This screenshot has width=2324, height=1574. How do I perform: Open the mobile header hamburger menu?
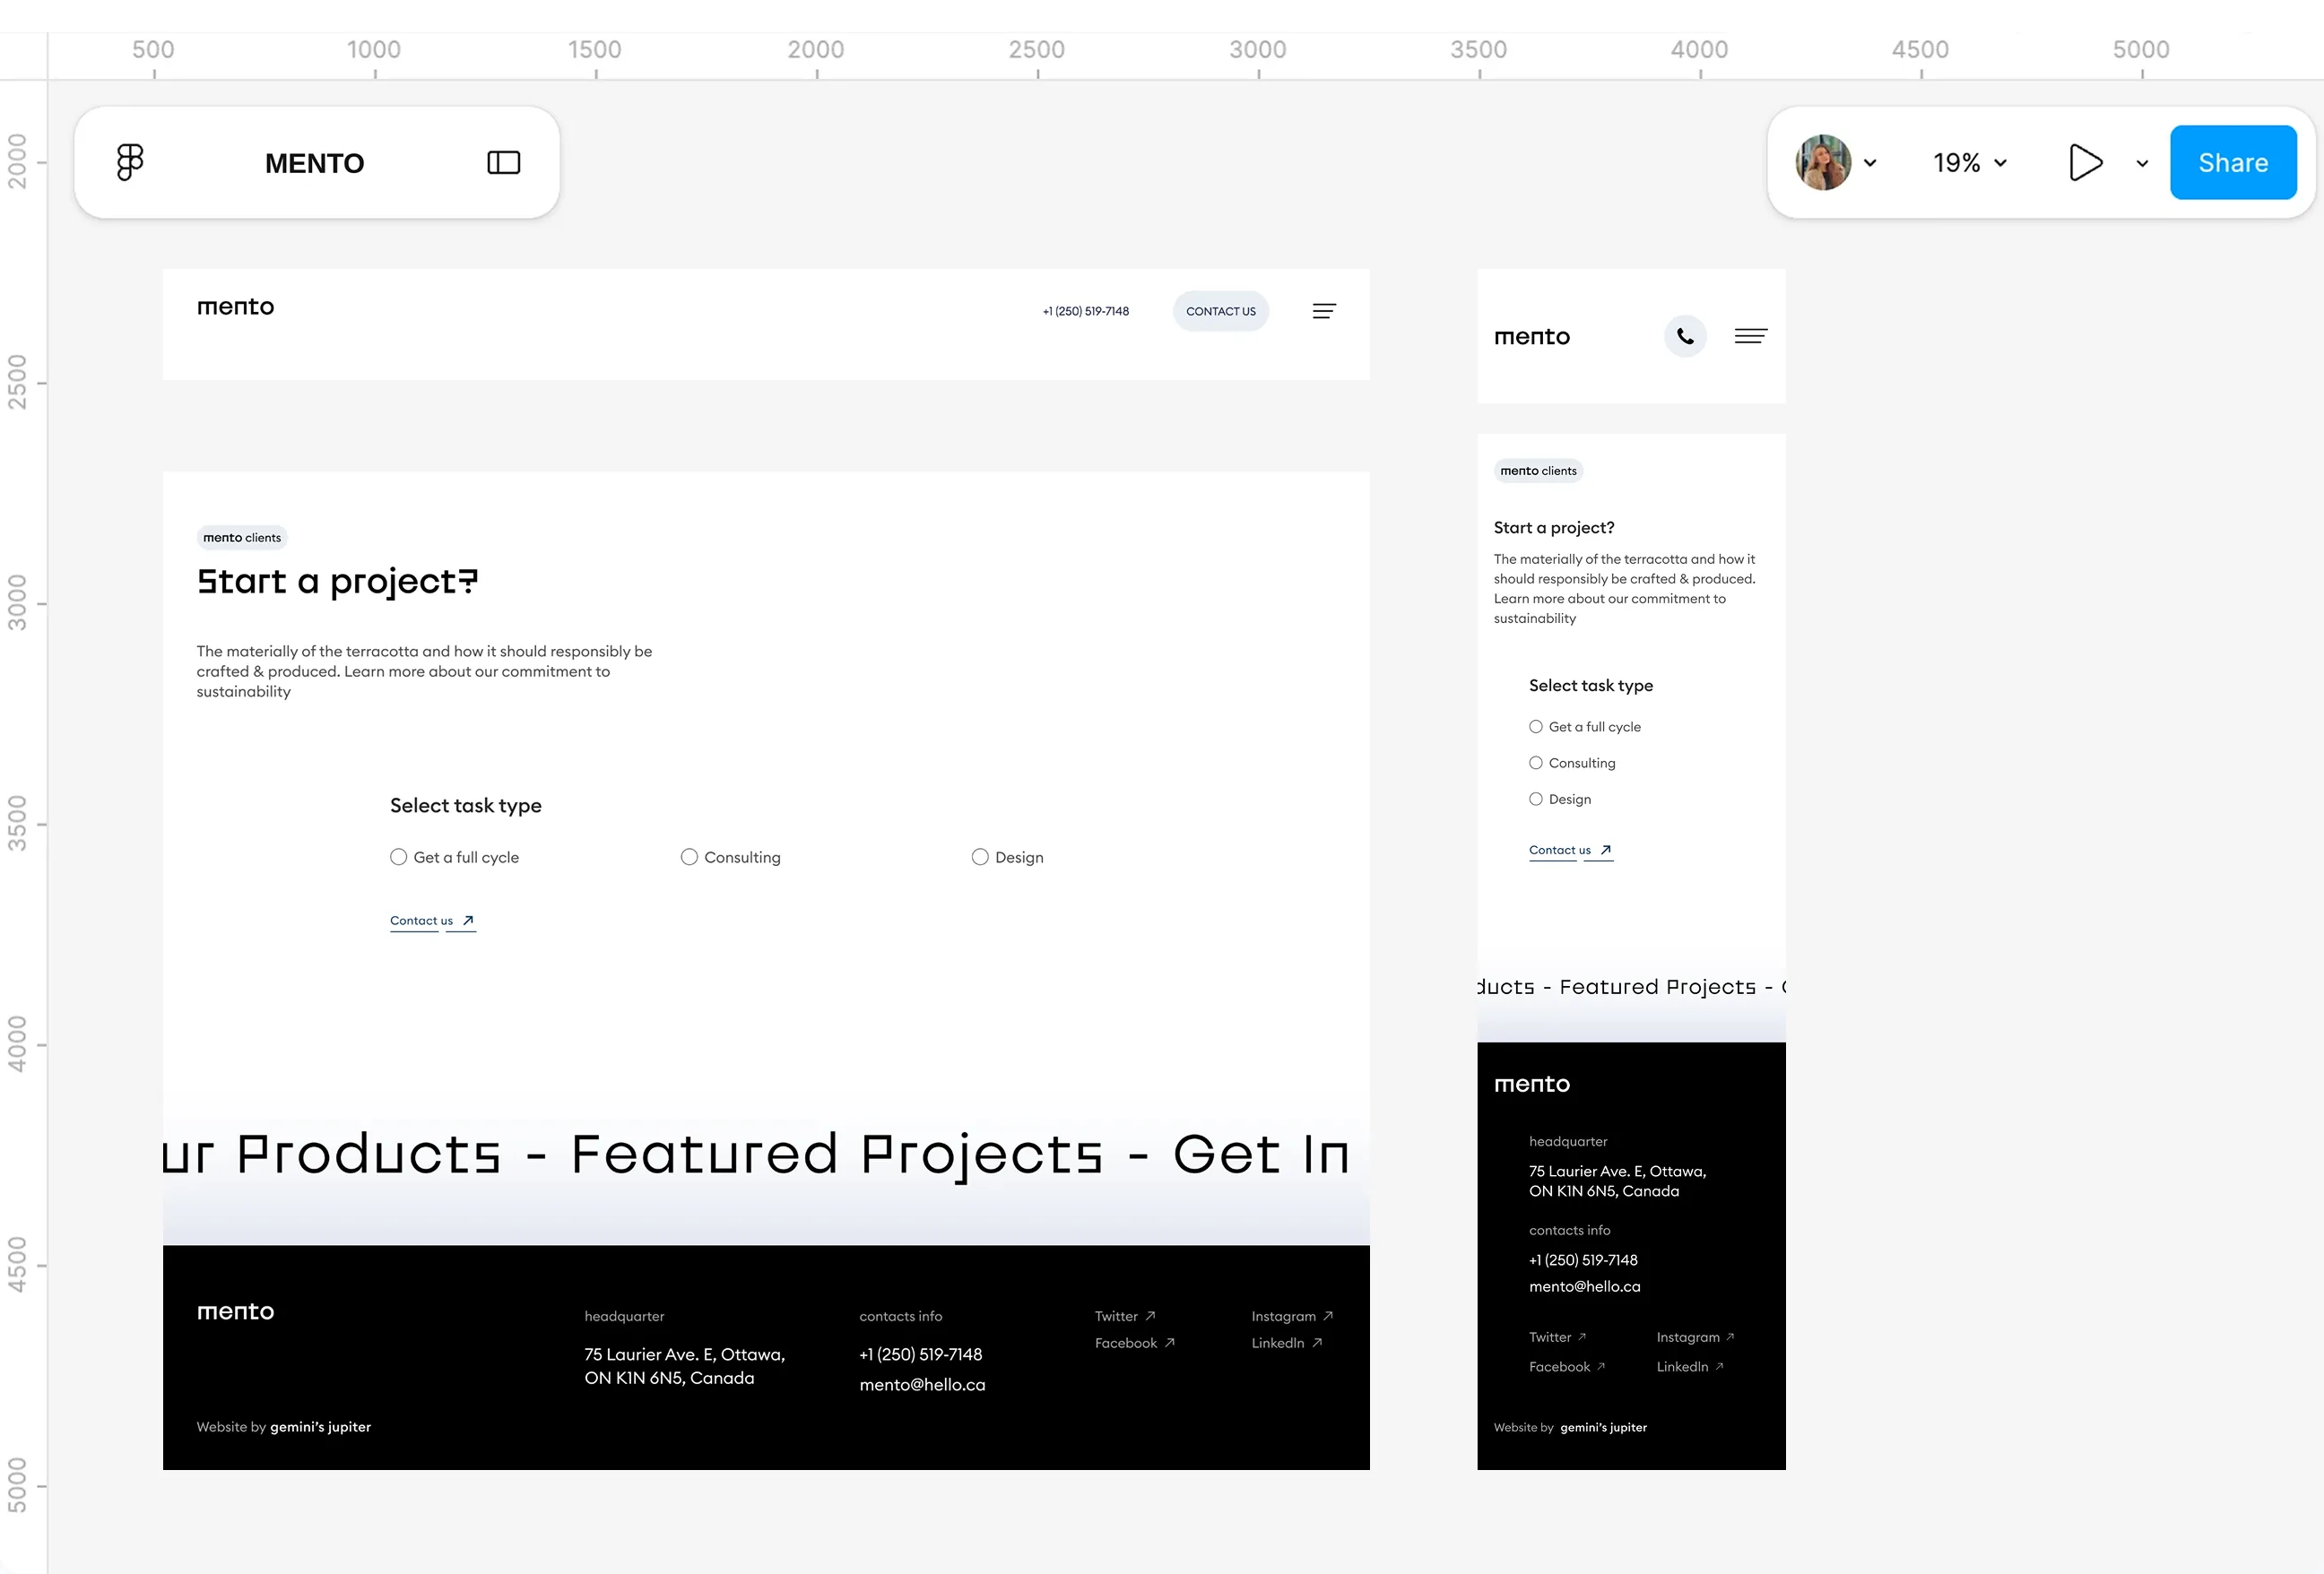1751,336
